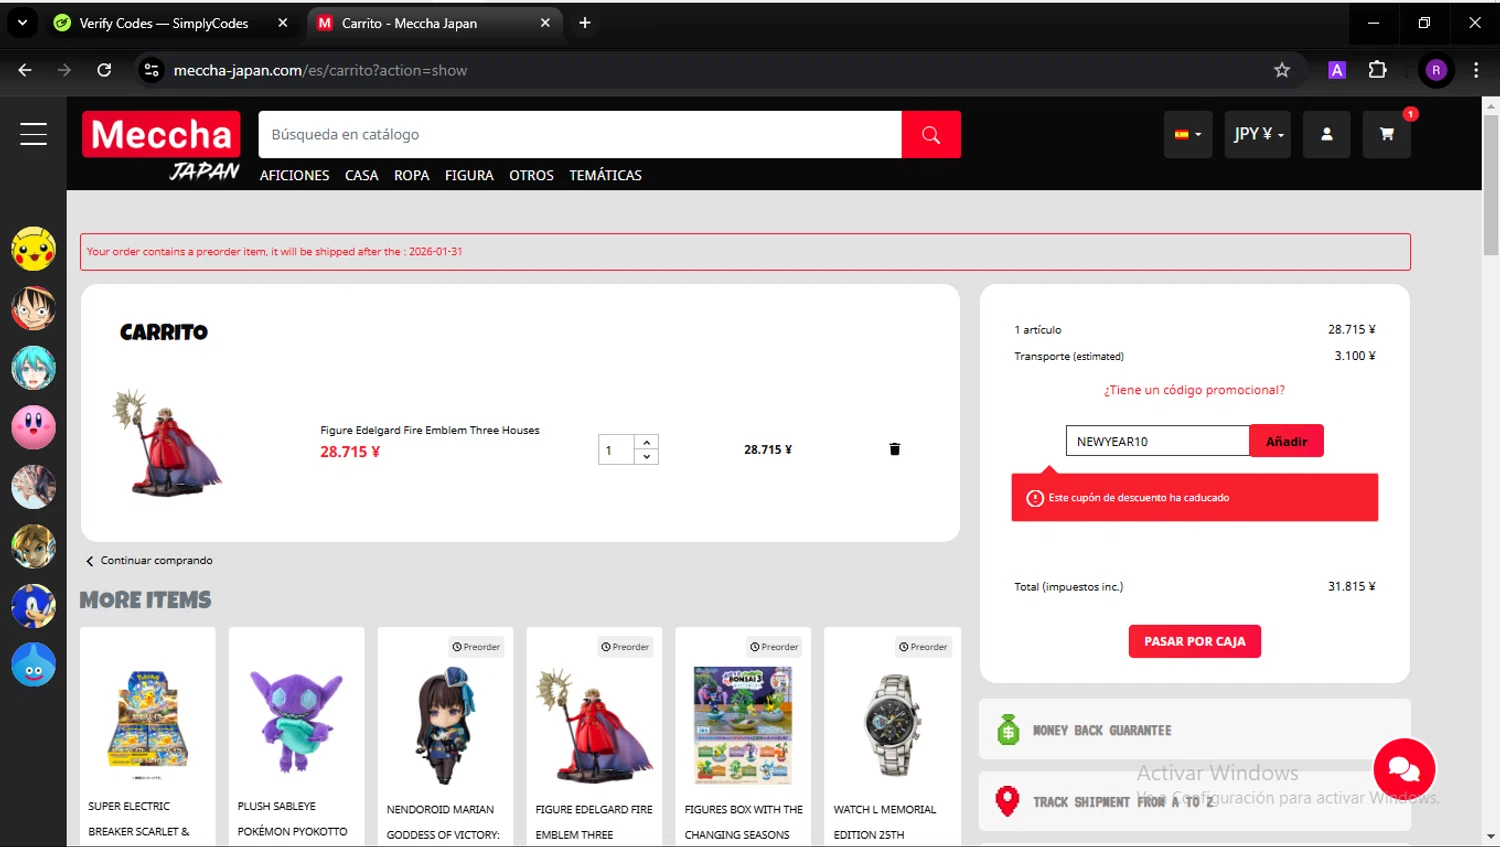This screenshot has height=847, width=1500.
Task: Open the live chat bubble
Action: (1404, 768)
